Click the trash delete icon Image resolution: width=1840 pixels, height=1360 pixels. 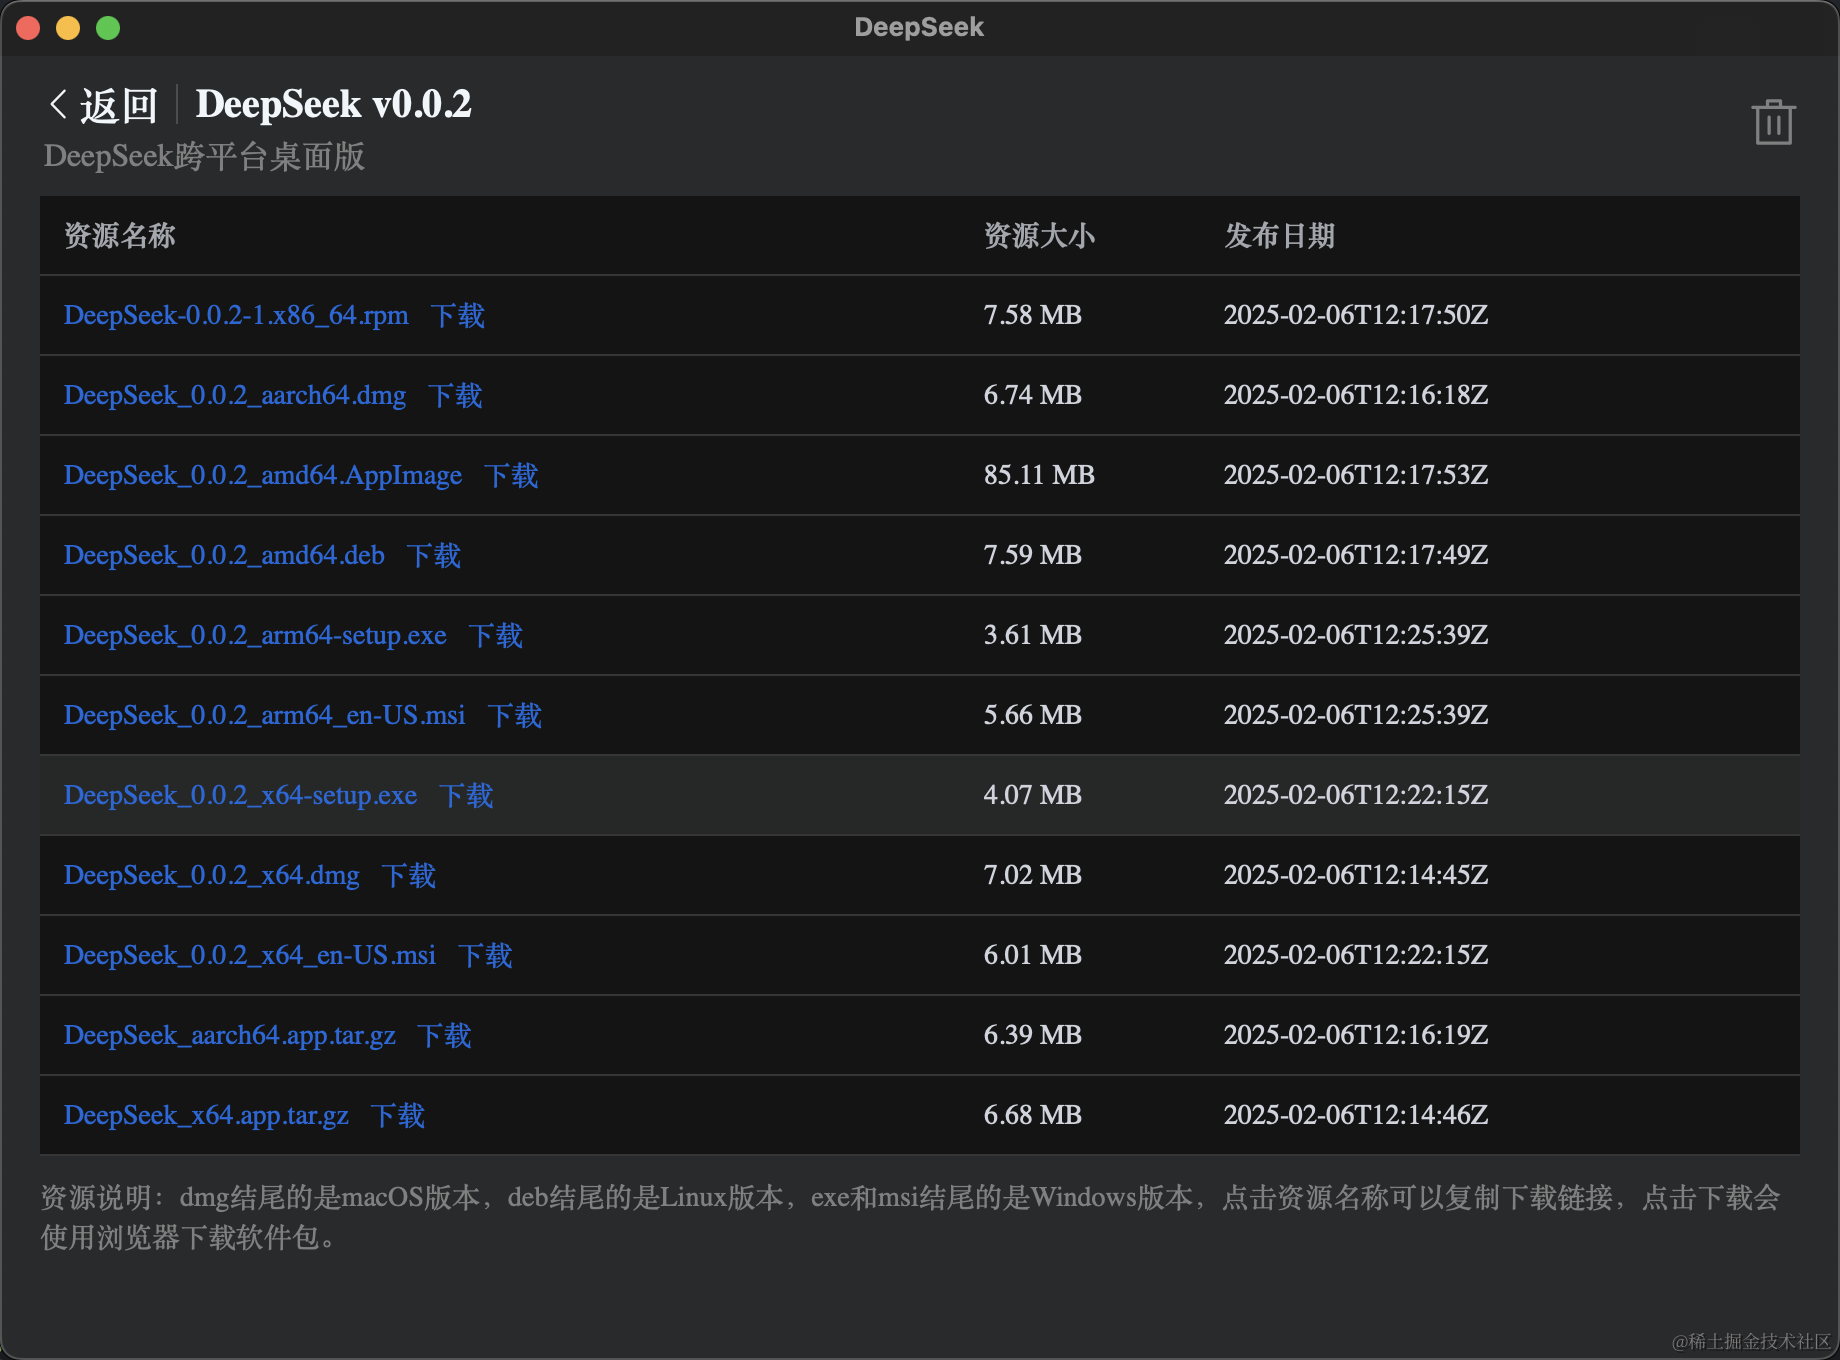tap(1774, 122)
